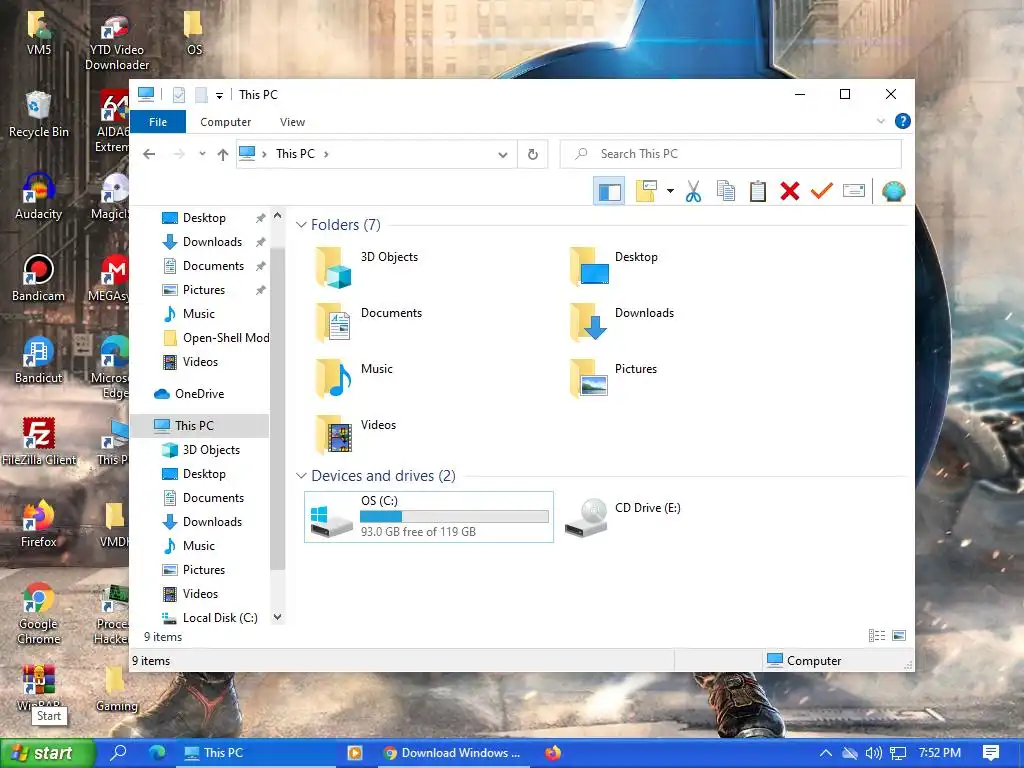
Task: Open the View ribbon tab
Action: tap(292, 122)
